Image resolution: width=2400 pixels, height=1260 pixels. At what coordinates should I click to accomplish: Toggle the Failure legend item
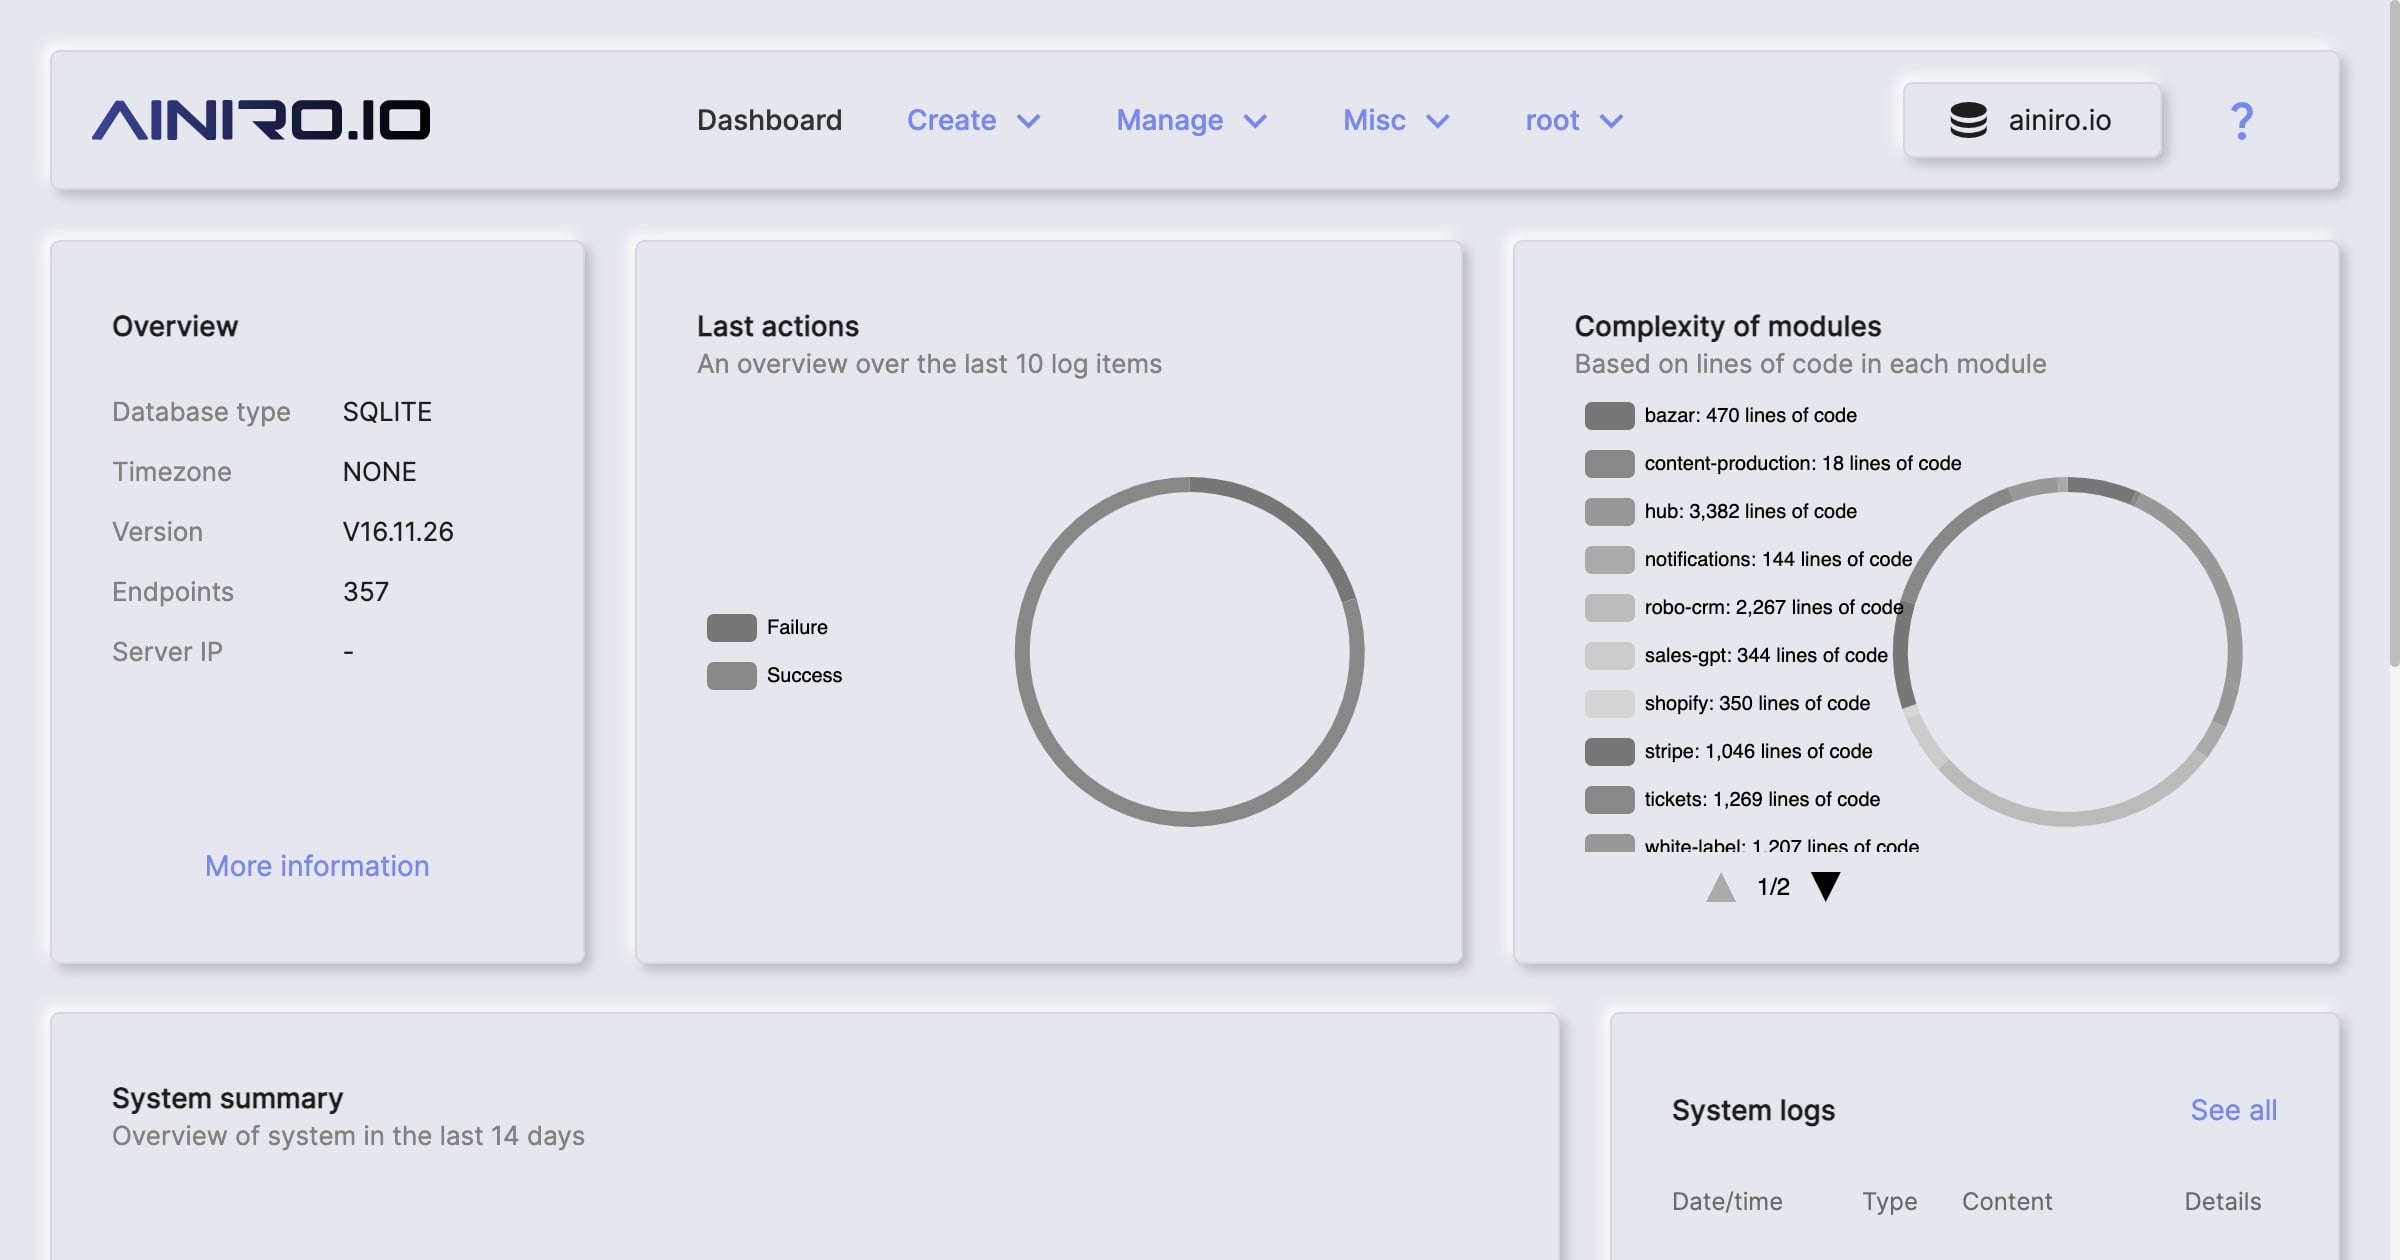(796, 627)
